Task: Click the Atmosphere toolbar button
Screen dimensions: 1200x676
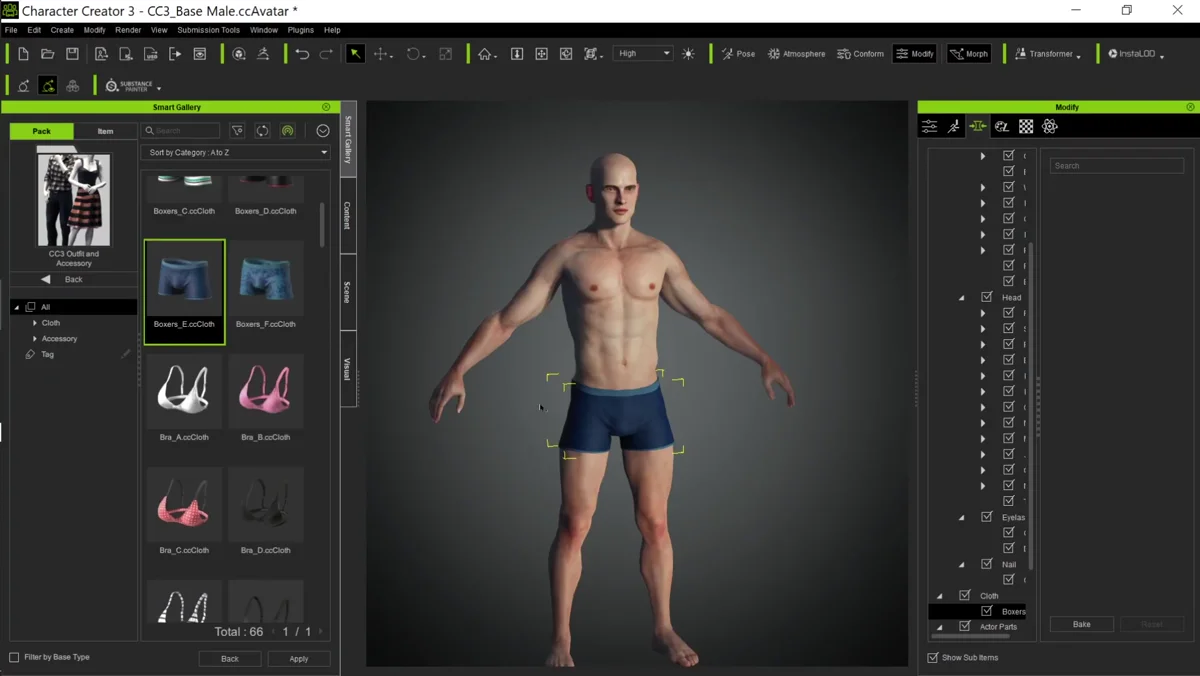Action: point(797,54)
